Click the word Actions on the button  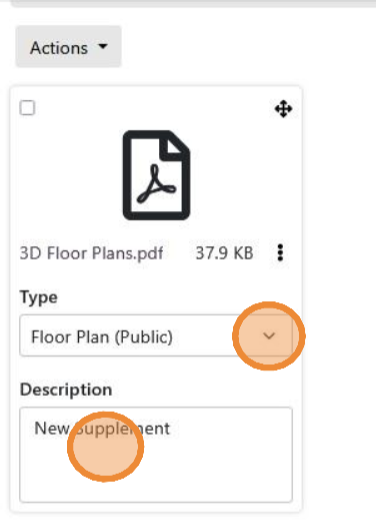[x=59, y=48]
